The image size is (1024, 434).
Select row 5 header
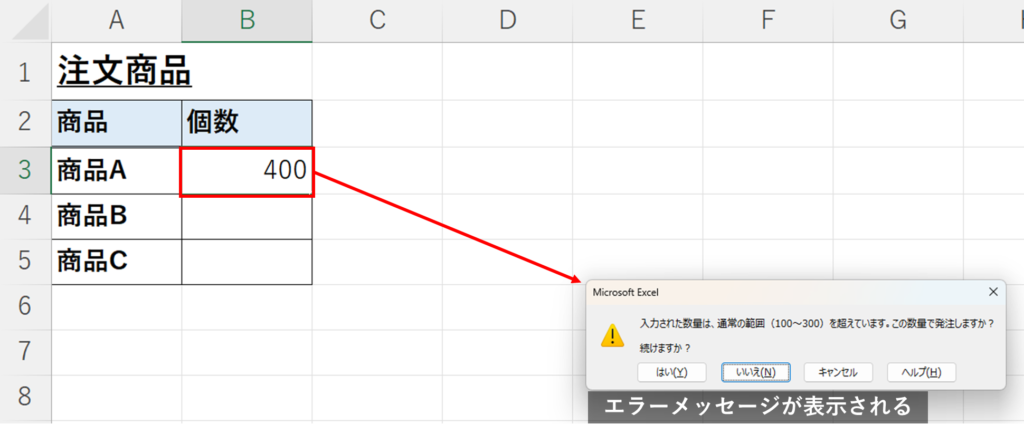pyautogui.click(x=25, y=262)
